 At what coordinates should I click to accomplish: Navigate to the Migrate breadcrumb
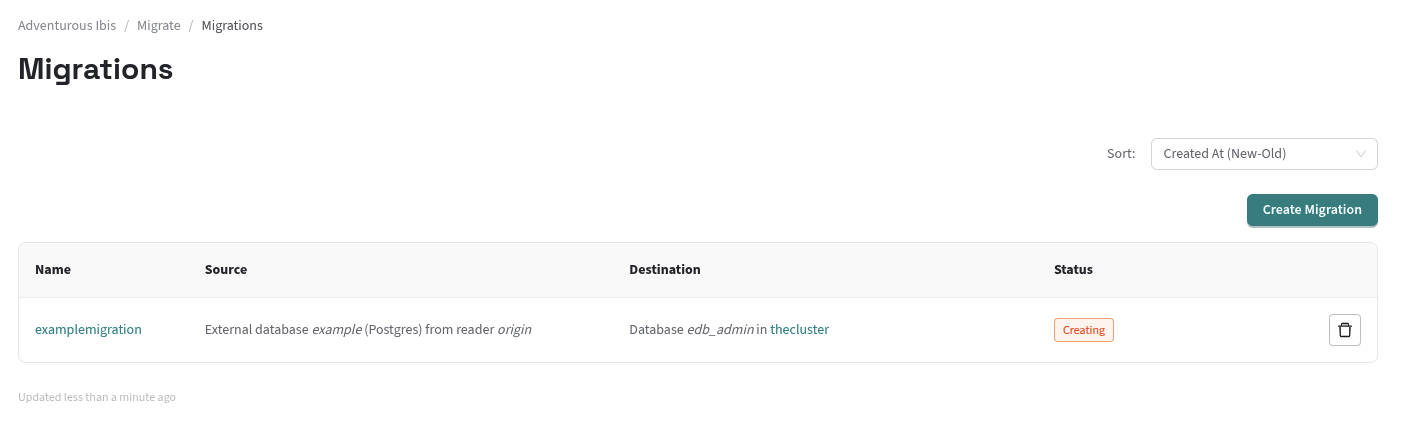coord(158,26)
